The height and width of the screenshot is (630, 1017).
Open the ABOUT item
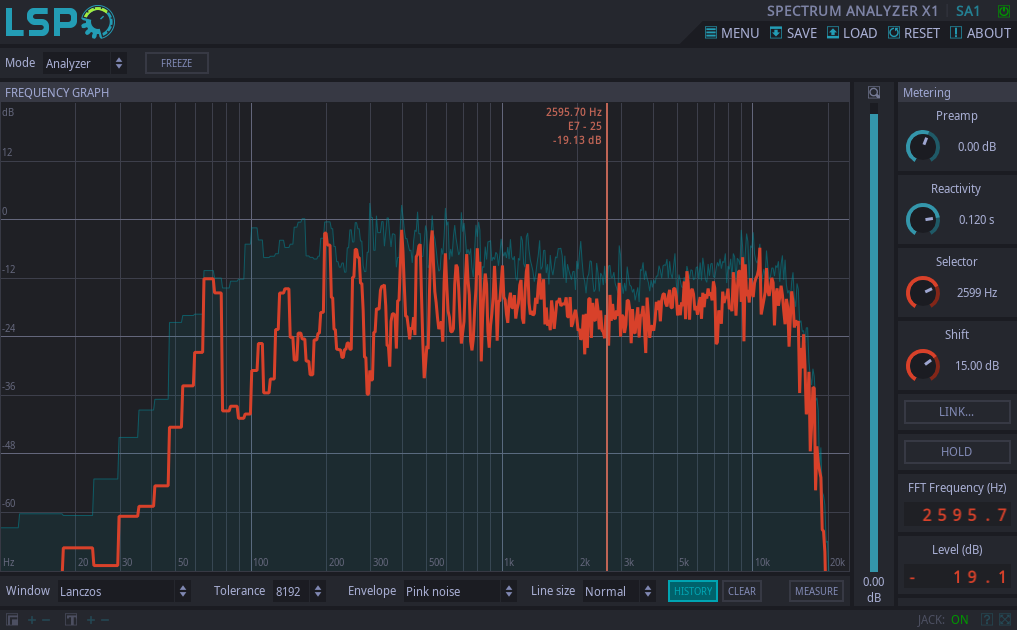click(980, 33)
